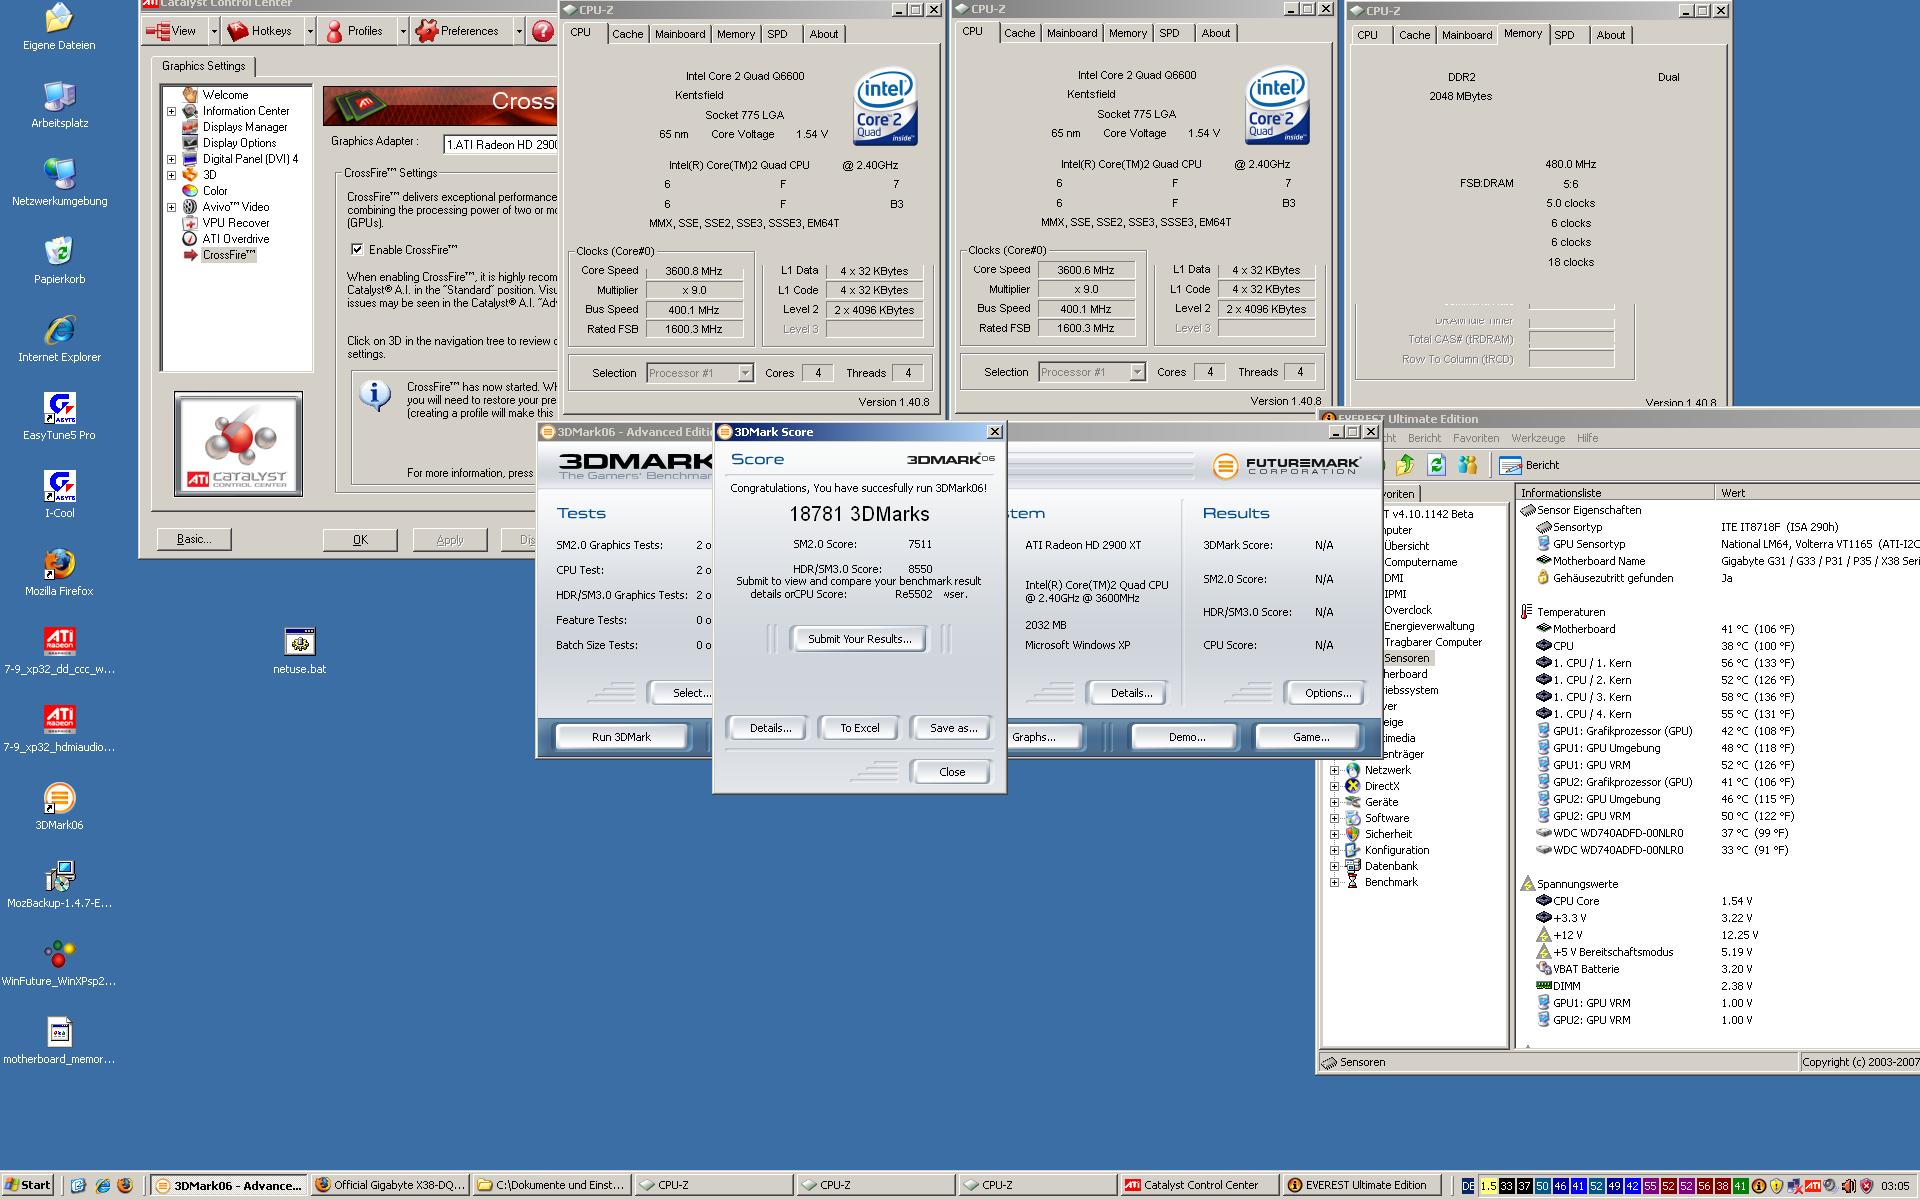The image size is (1920, 1200).
Task: Click Run 3DMark button
Action: click(x=621, y=737)
